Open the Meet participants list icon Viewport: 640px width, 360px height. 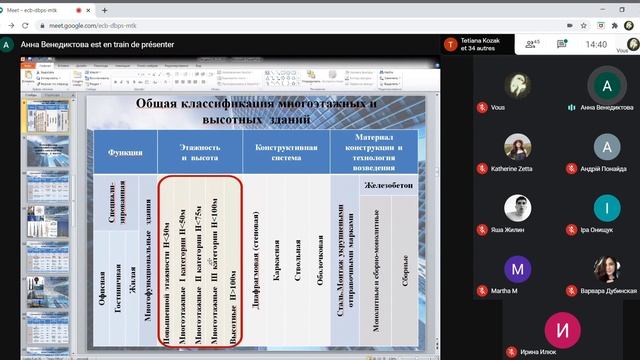pyautogui.click(x=532, y=44)
